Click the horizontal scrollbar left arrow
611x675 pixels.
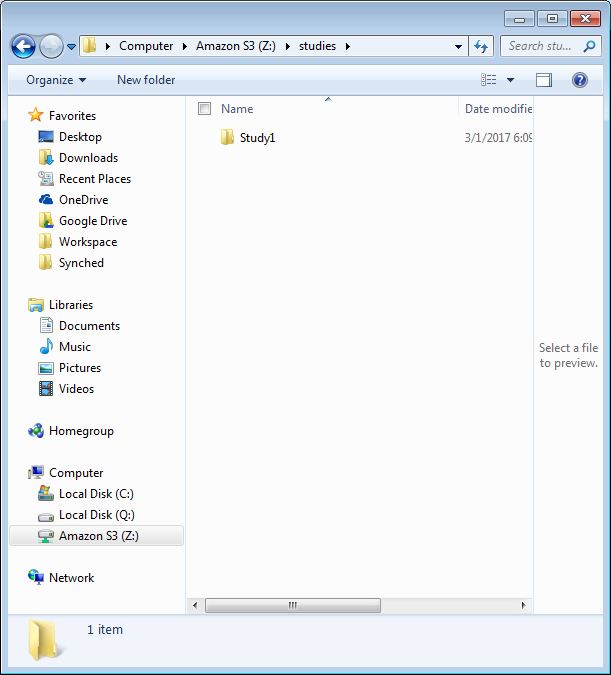[x=195, y=605]
